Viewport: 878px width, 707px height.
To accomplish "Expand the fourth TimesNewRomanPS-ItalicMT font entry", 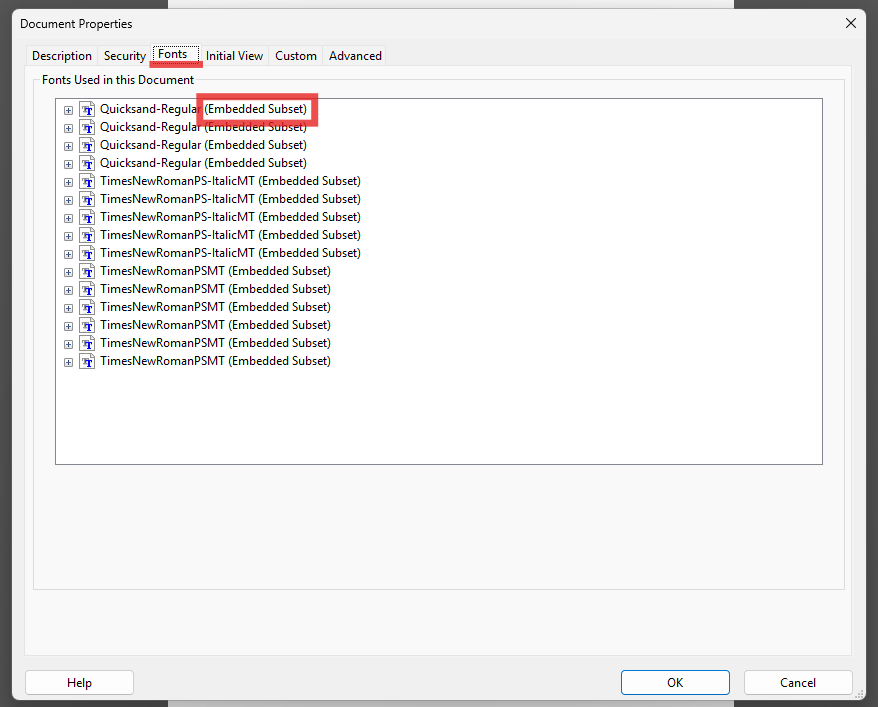I will 68,236.
